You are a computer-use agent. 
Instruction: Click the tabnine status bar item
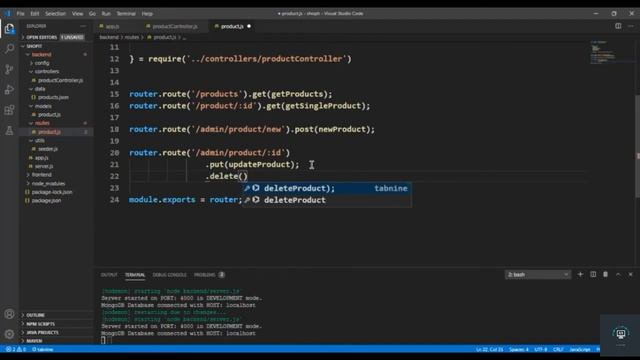(43, 349)
